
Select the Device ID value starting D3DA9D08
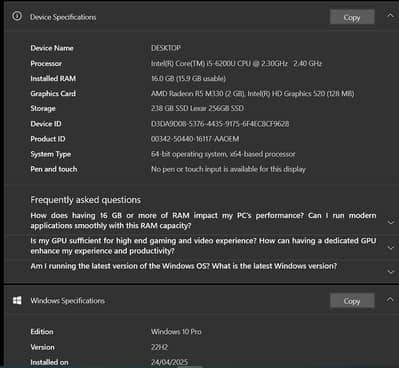click(x=220, y=124)
